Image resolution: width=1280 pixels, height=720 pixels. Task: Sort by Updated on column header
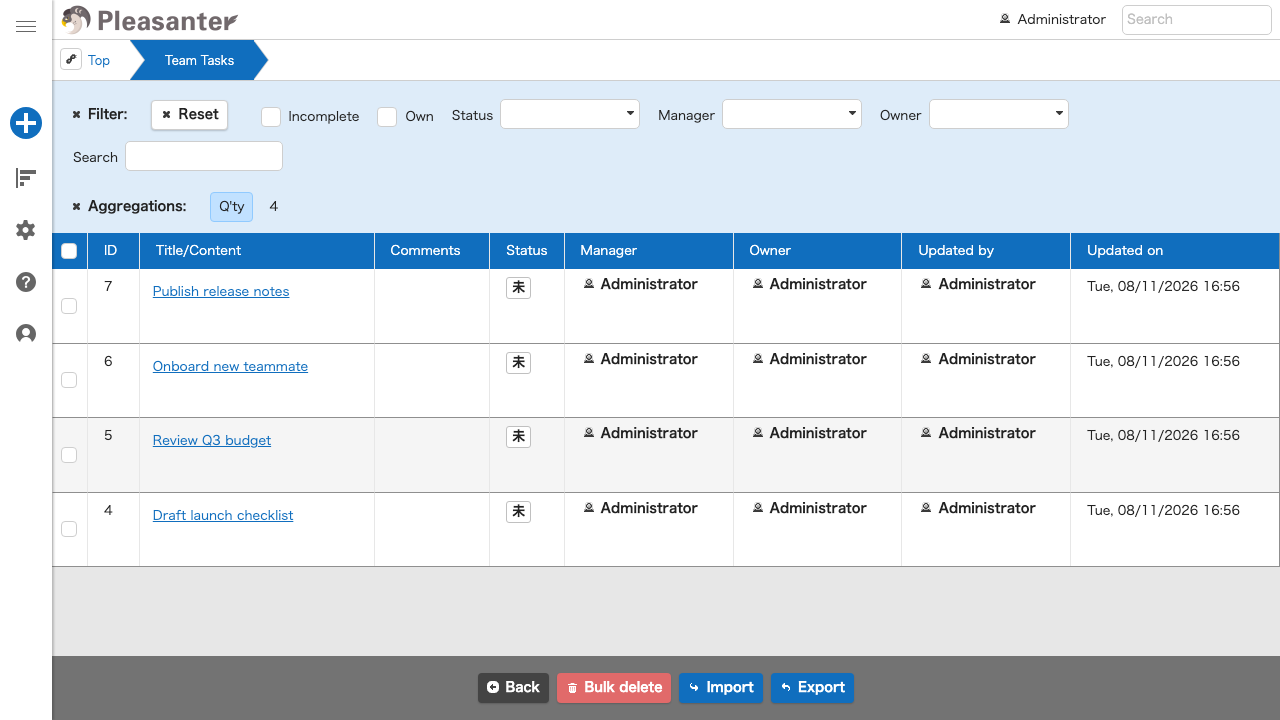1175,251
